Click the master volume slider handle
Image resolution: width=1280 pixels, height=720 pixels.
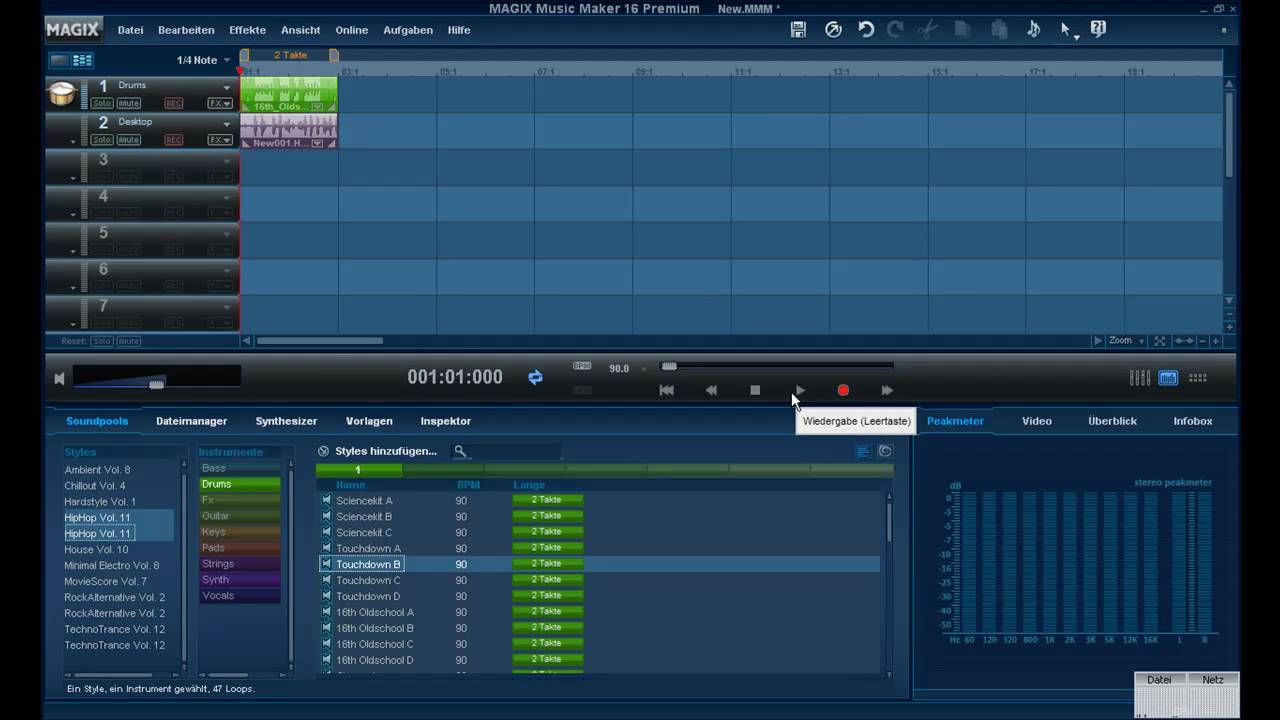156,383
